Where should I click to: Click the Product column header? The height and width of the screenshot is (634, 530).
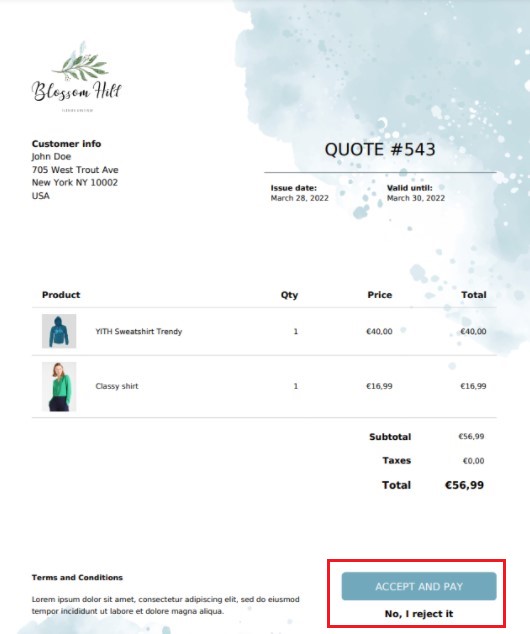click(61, 295)
